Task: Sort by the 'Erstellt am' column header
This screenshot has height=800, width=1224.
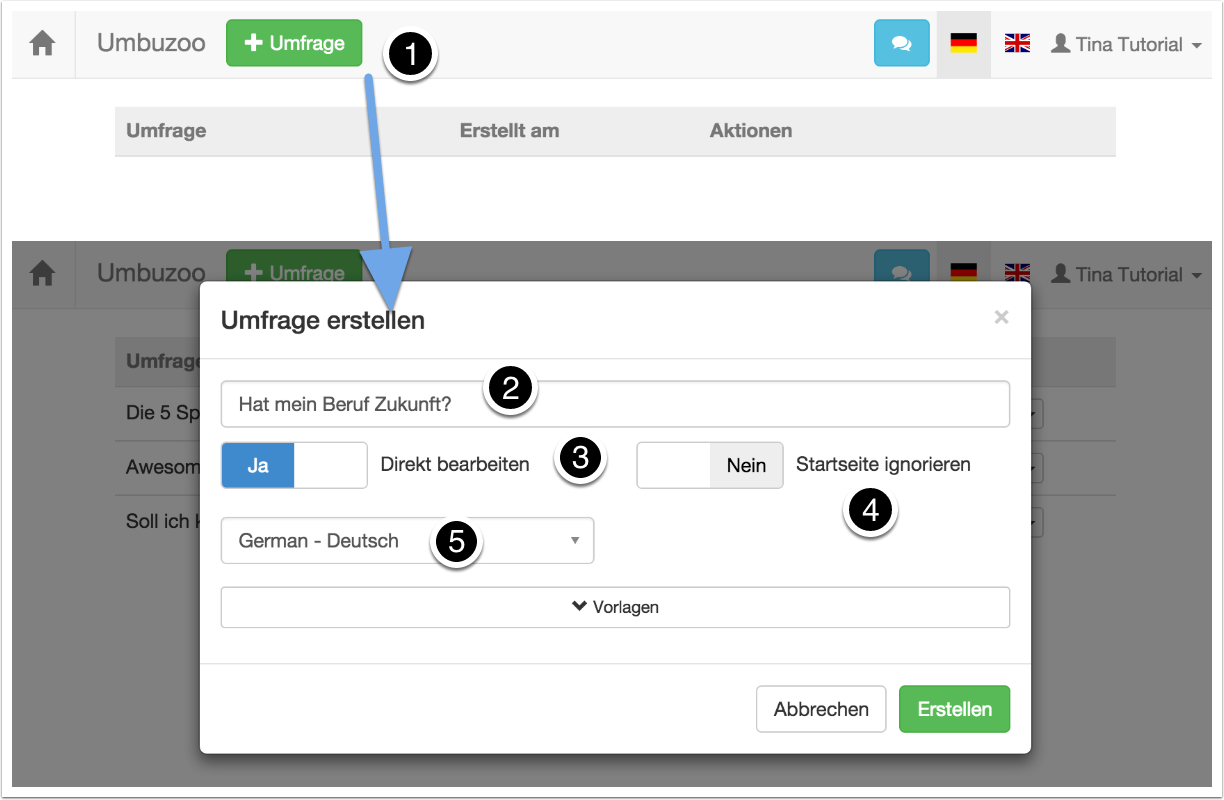Action: [x=509, y=131]
